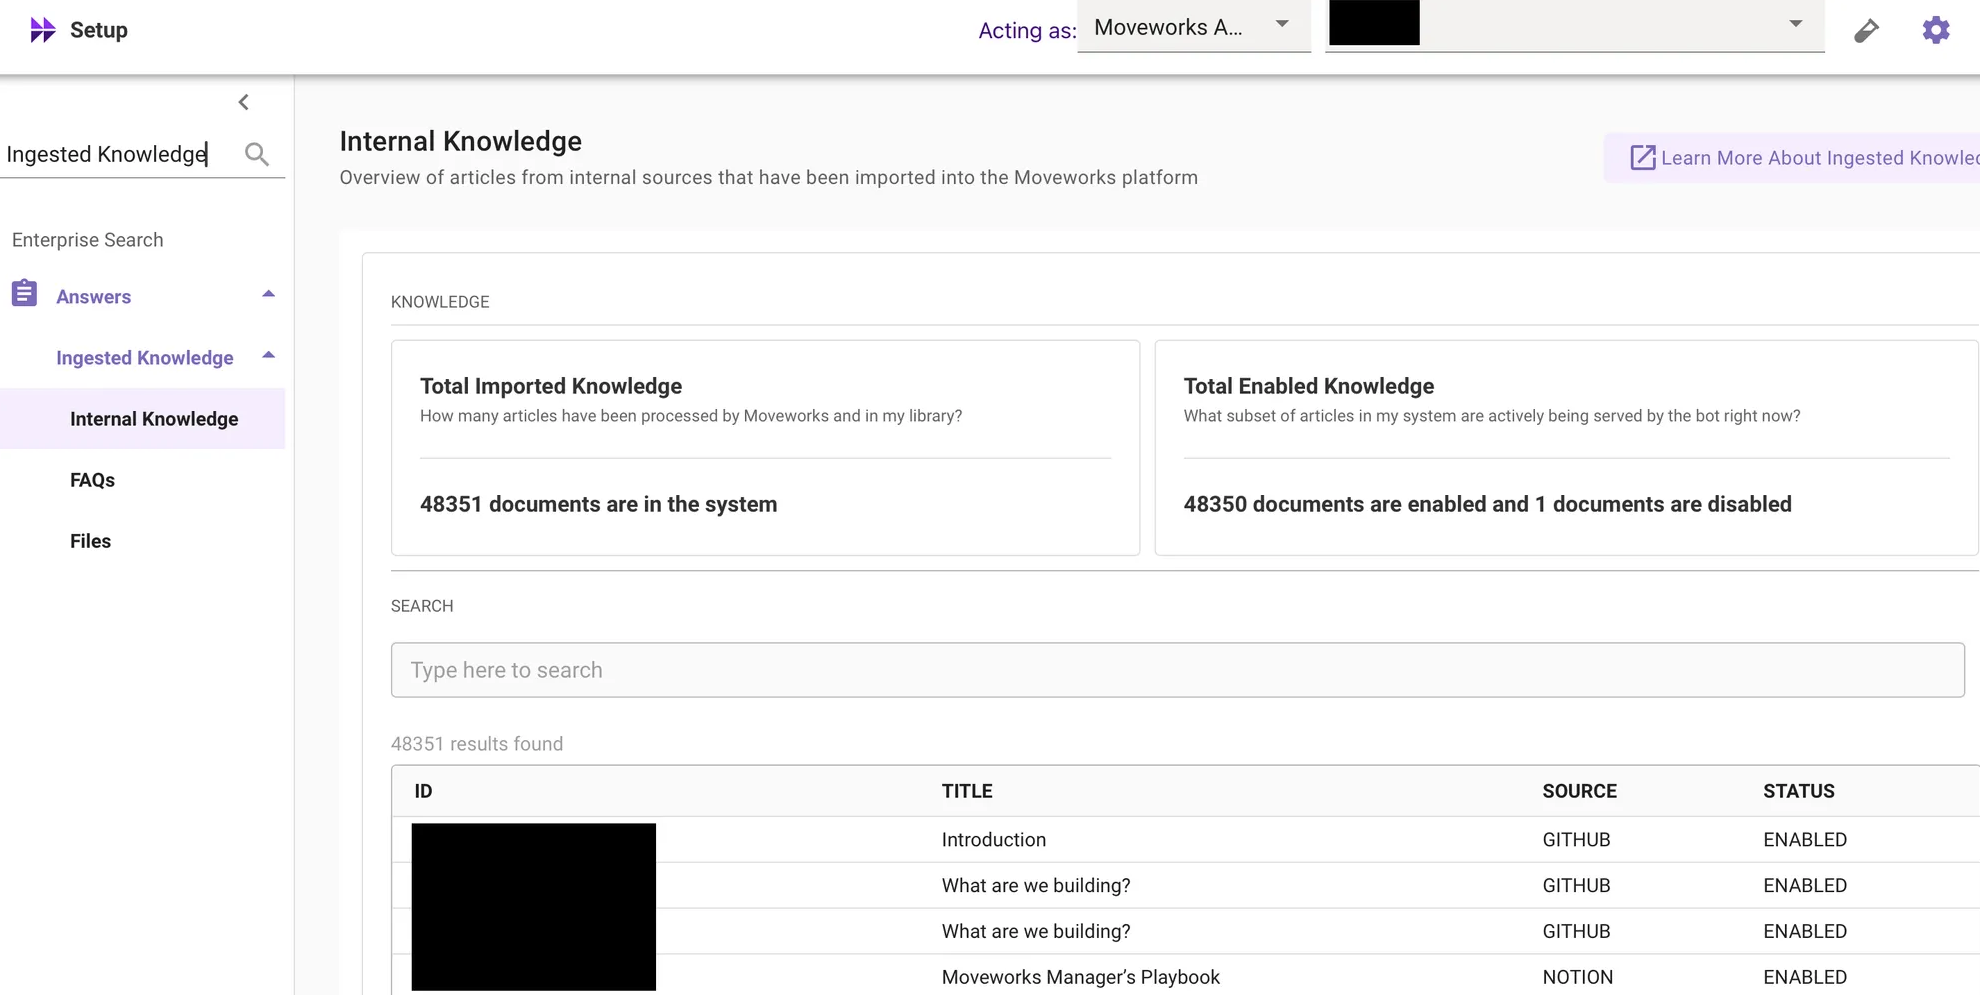Image resolution: width=1980 pixels, height=995 pixels.
Task: Collapse the Answers section arrow
Action: [x=268, y=295]
